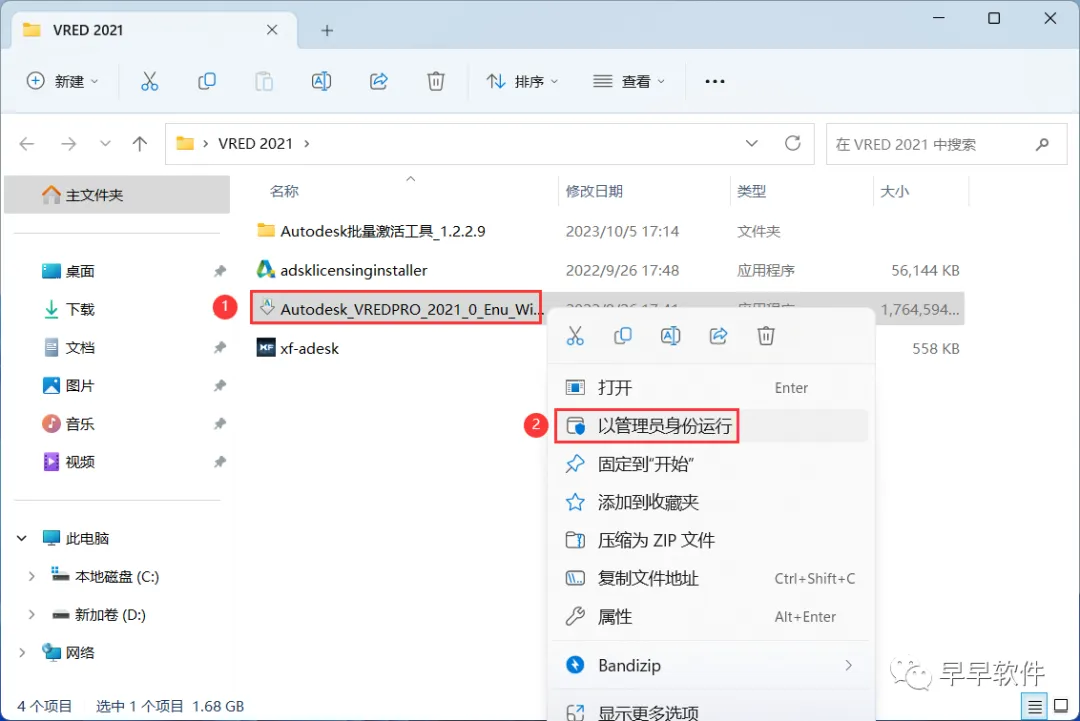Choose 压缩为 ZIP 文件
The width and height of the screenshot is (1080, 721).
pos(712,541)
